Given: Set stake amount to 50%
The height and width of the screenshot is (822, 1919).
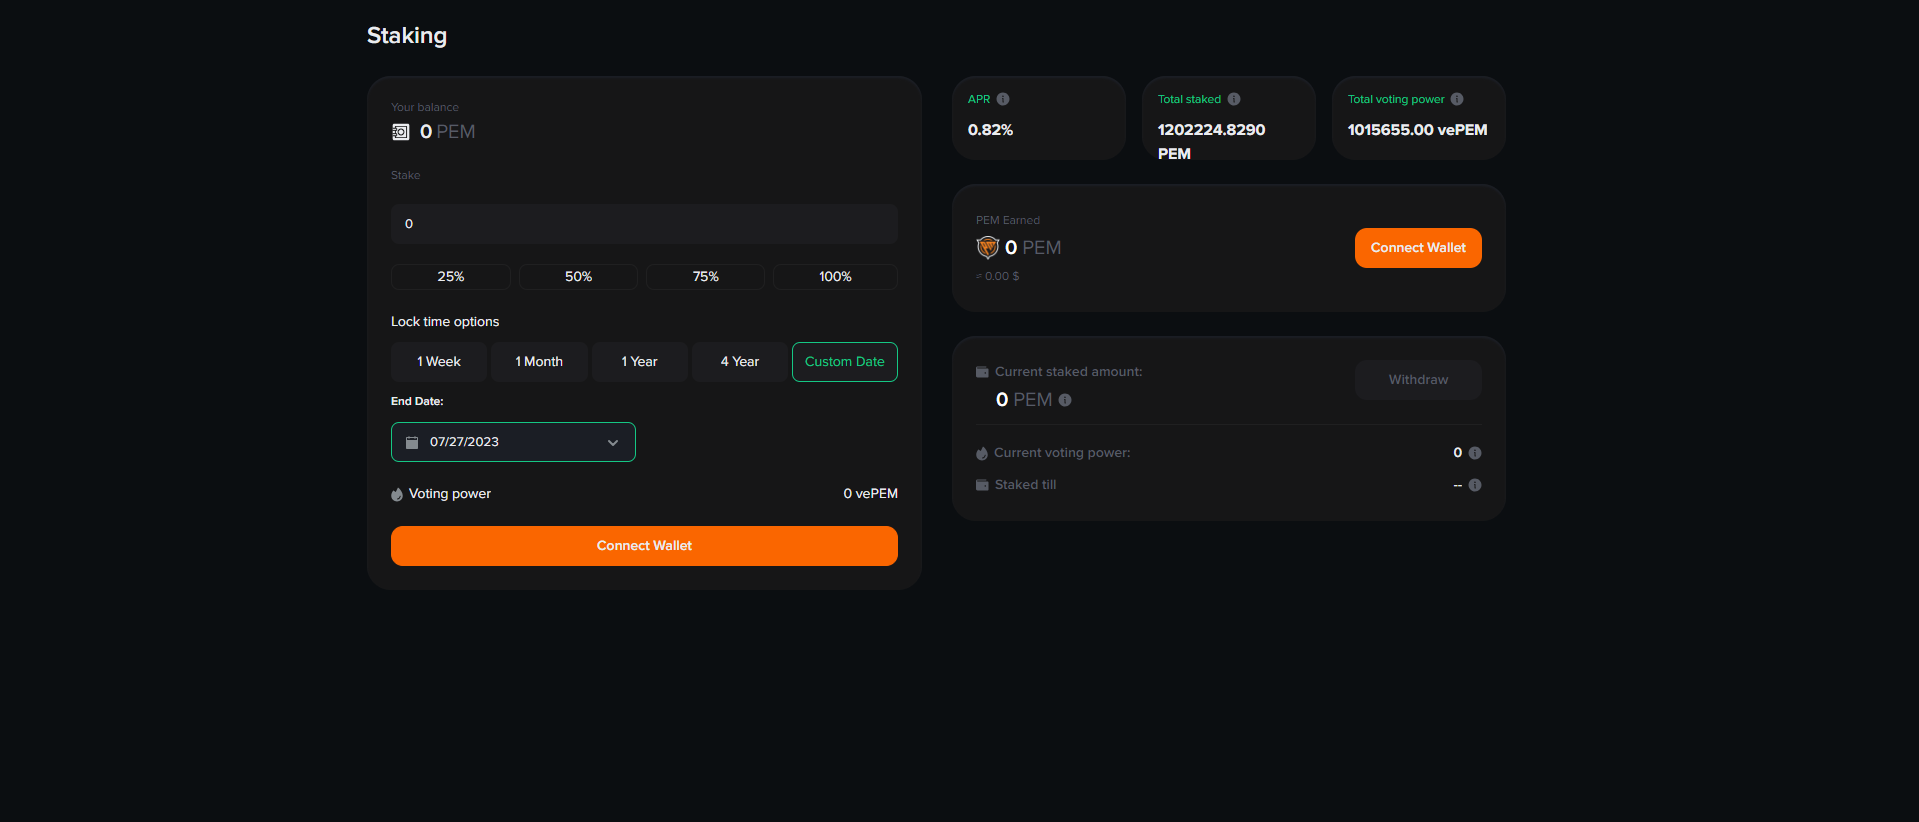Looking at the screenshot, I should coord(578,277).
